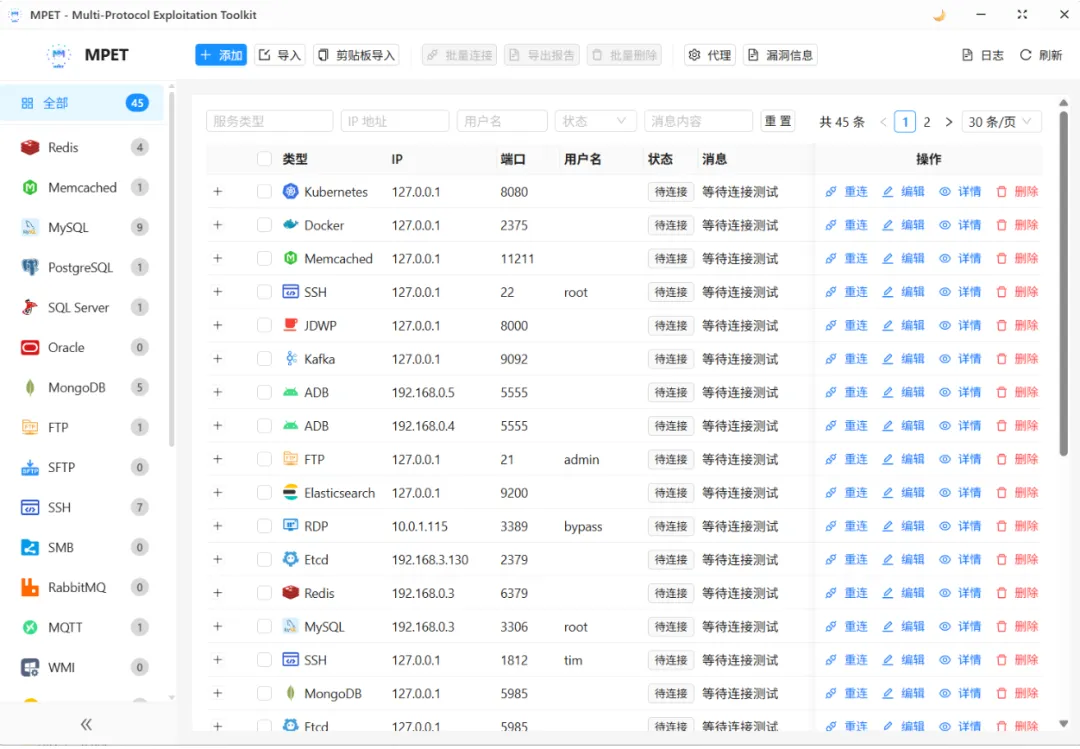Click Etcd icon in 192.168.3.130 row
The image size is (1080, 749).
click(x=291, y=560)
